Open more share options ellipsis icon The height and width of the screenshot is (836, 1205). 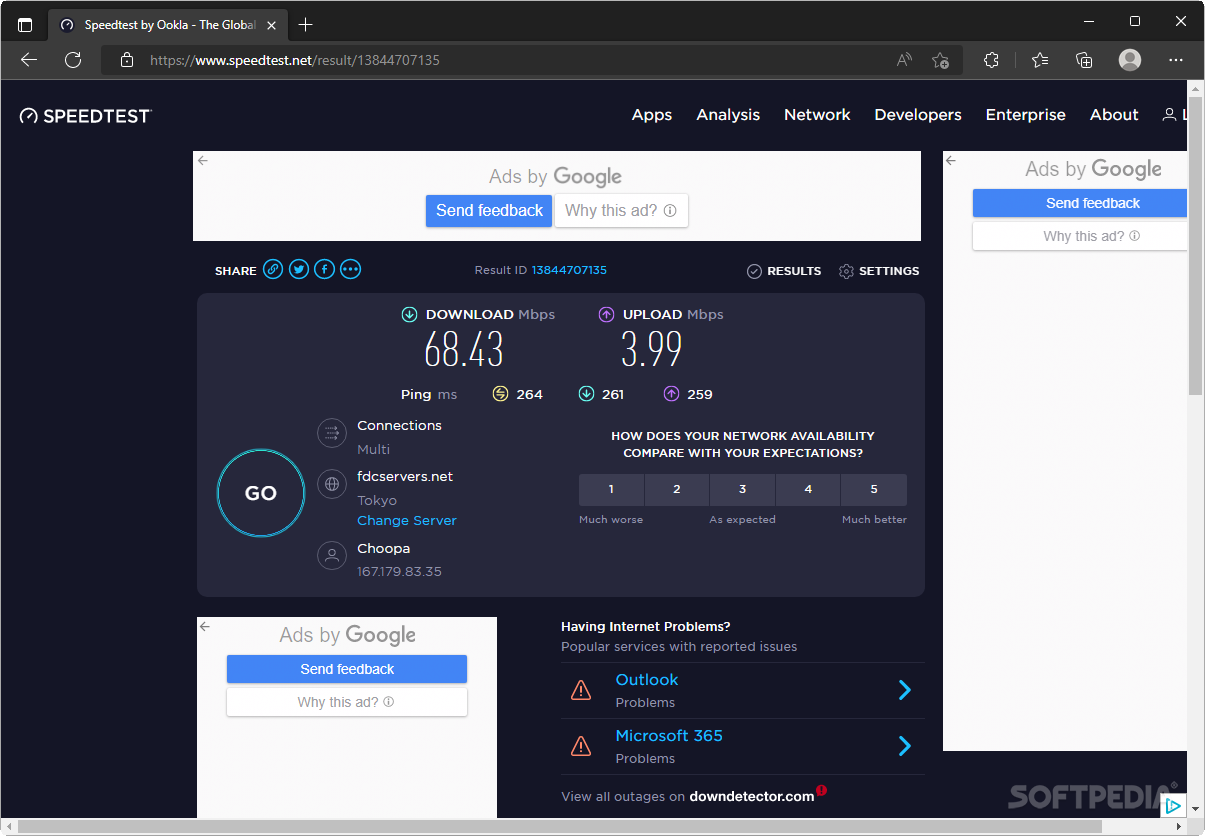click(350, 269)
